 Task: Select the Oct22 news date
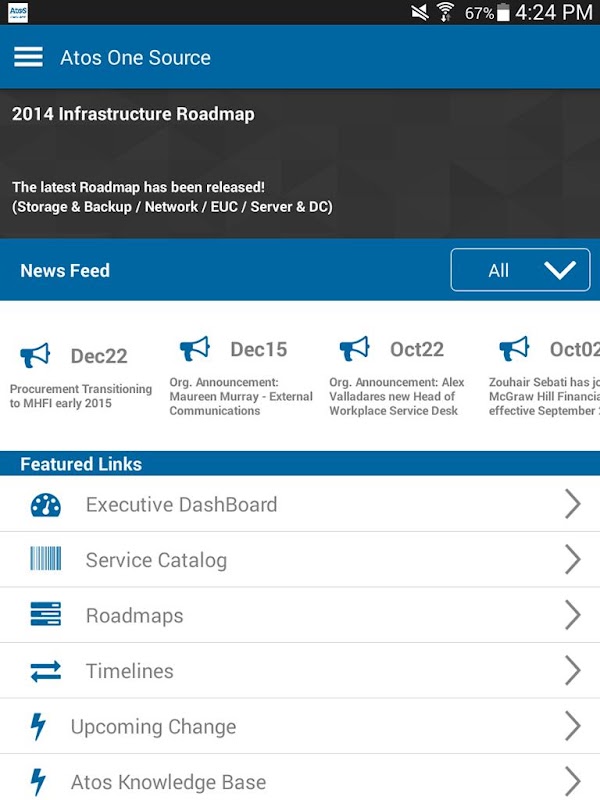[417, 349]
